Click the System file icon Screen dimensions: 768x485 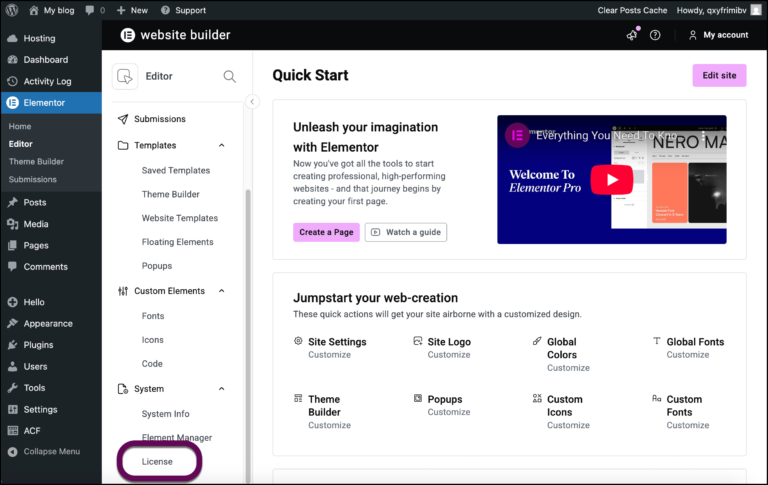pos(123,389)
